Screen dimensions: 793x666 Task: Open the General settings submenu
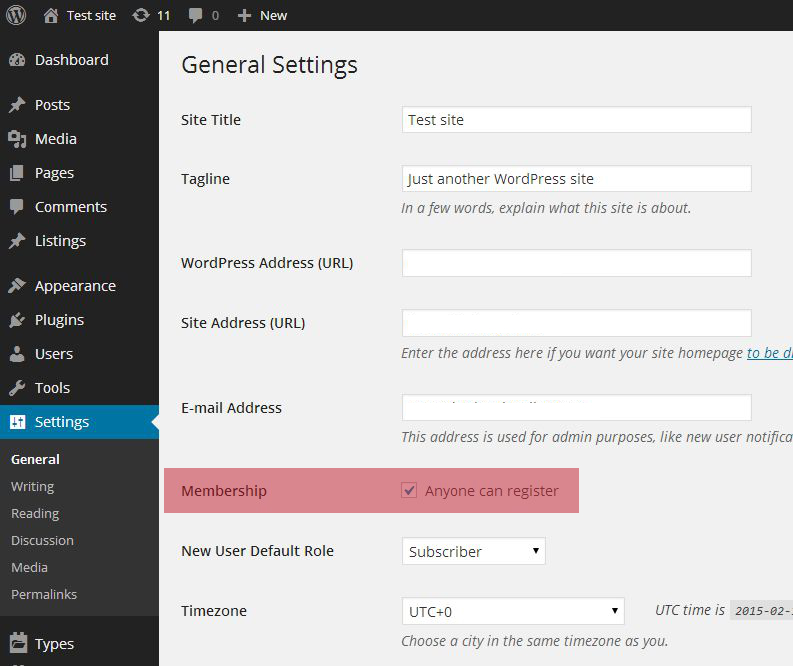pos(35,459)
